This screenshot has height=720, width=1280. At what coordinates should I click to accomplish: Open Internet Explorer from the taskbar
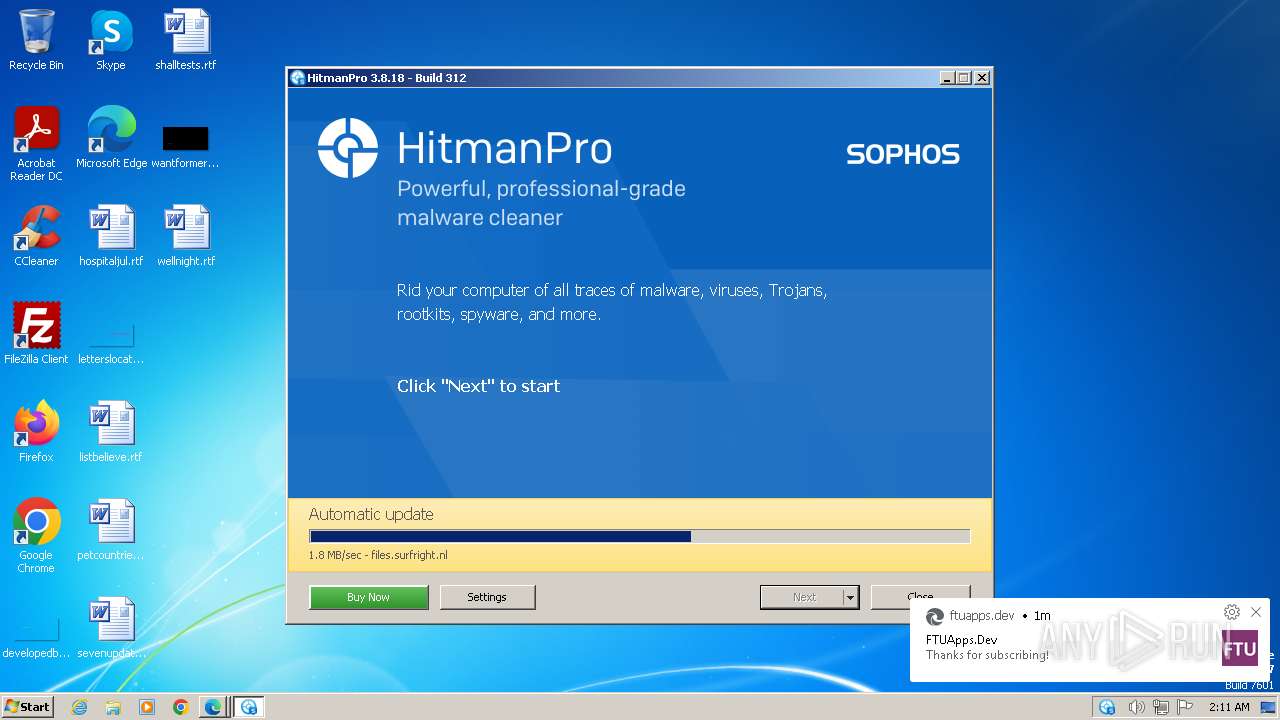click(80, 707)
